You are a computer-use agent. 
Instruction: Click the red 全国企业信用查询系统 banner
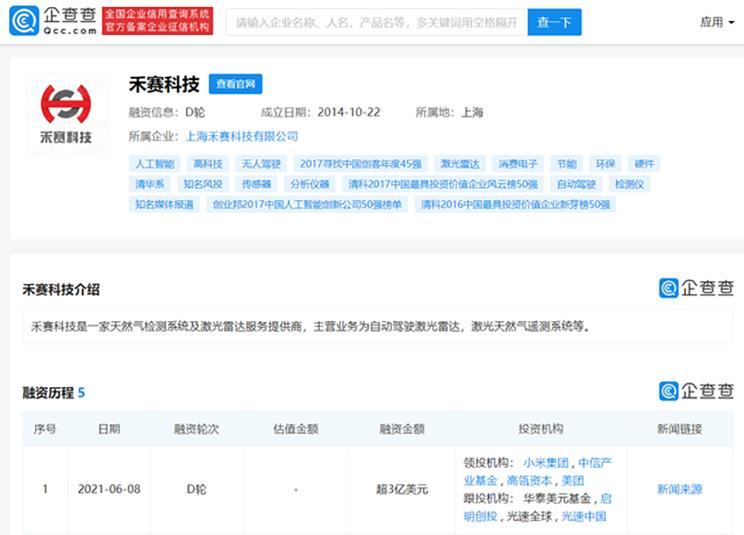pyautogui.click(x=158, y=21)
